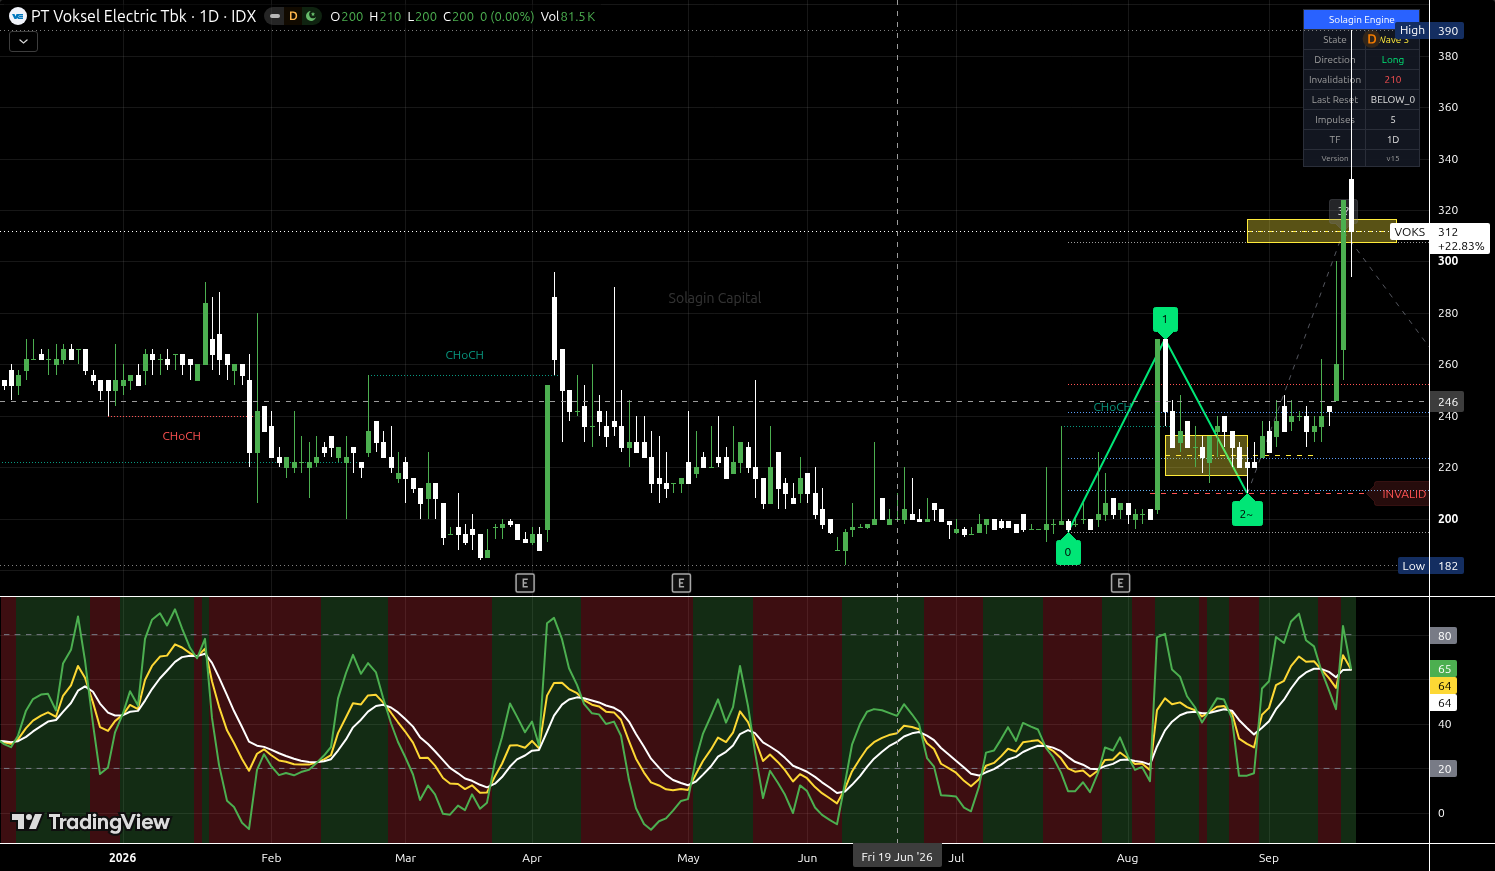This screenshot has height=871, width=1495.
Task: Click the TradingView logo
Action: [x=91, y=822]
